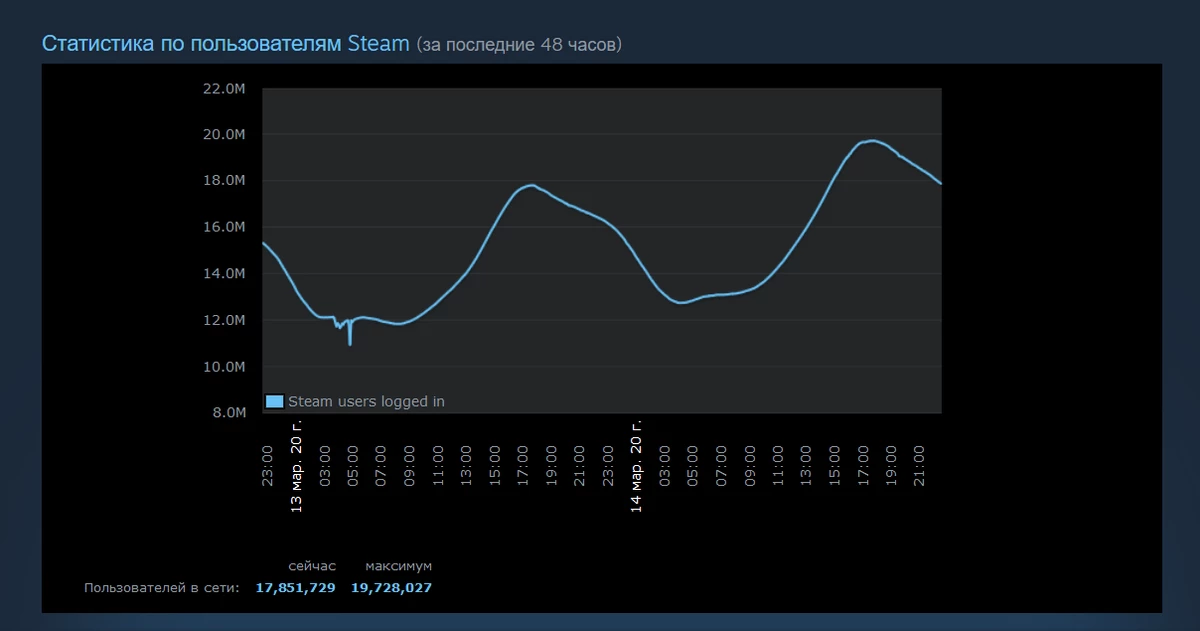The height and width of the screenshot is (631, 1200).
Task: Click the 12.0M y-axis label
Action: click(x=223, y=320)
